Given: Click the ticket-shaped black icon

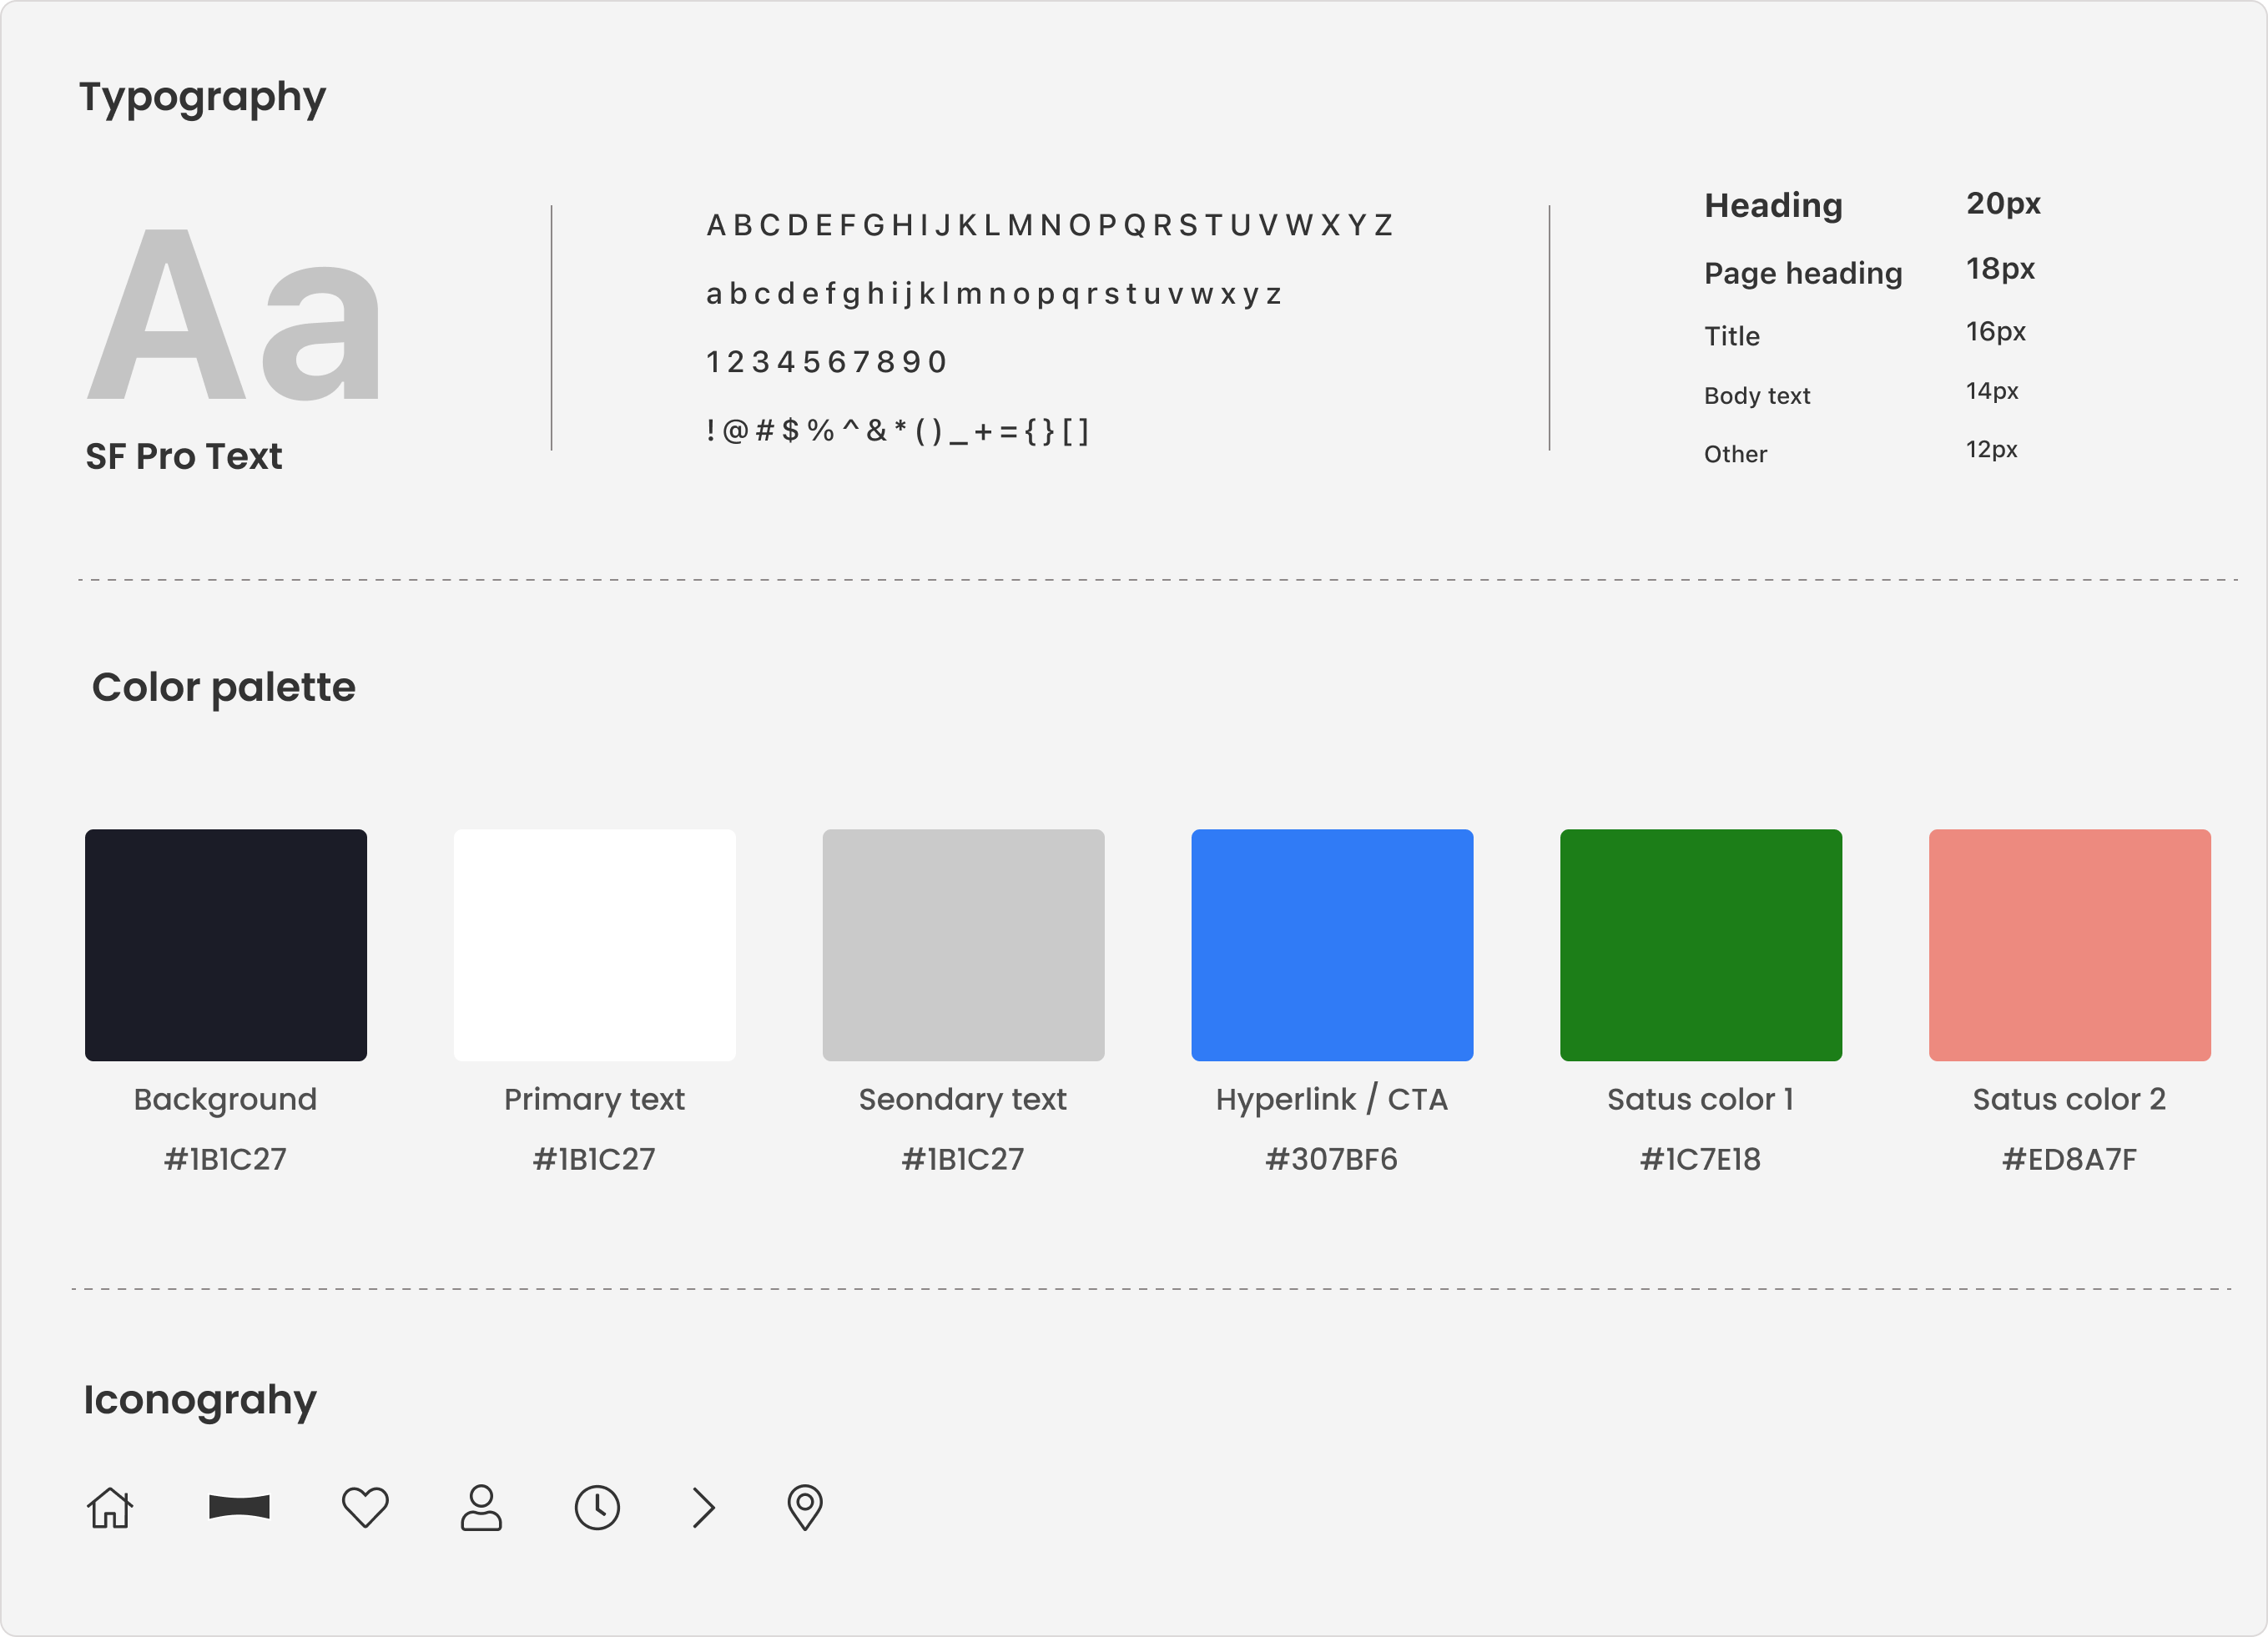Looking at the screenshot, I should click(239, 1506).
